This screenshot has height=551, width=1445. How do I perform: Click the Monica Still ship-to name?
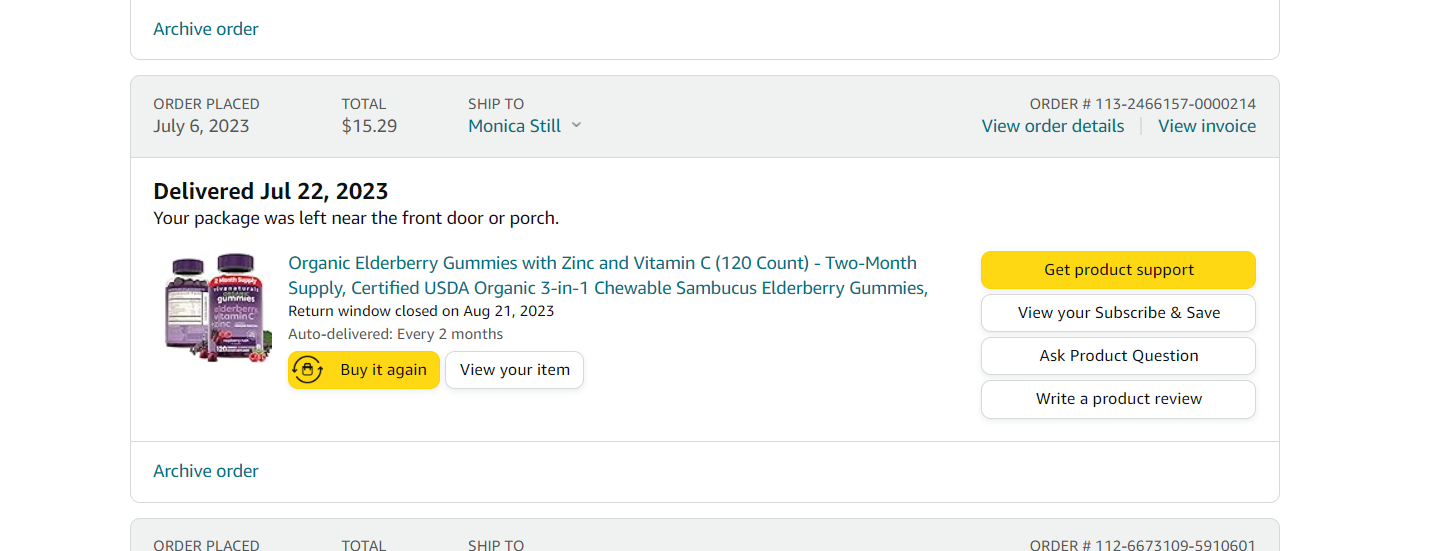pos(514,126)
